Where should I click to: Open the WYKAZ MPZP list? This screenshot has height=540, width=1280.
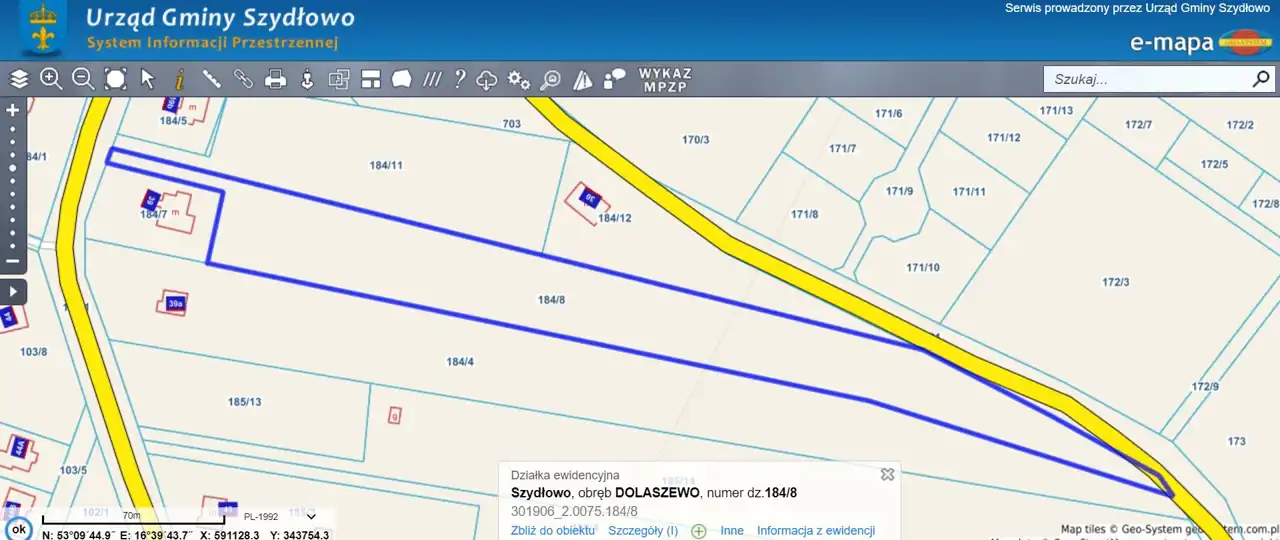point(666,80)
